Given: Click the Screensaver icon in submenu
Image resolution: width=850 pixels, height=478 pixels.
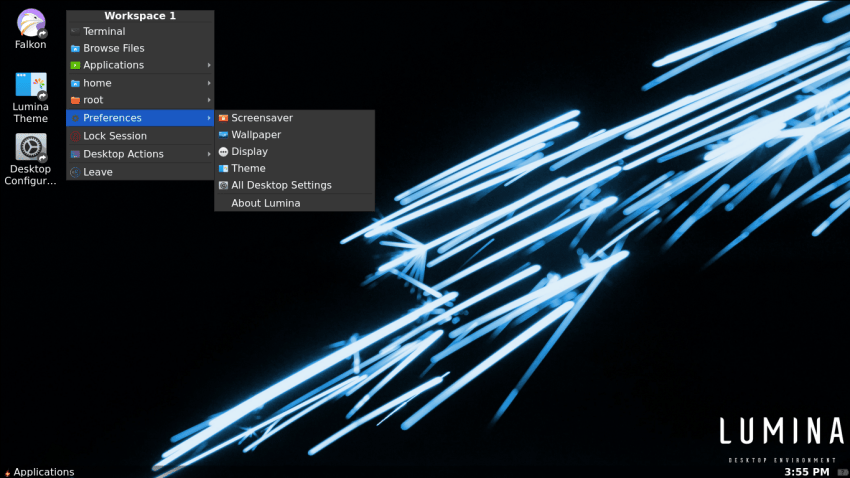Looking at the screenshot, I should tap(223, 118).
